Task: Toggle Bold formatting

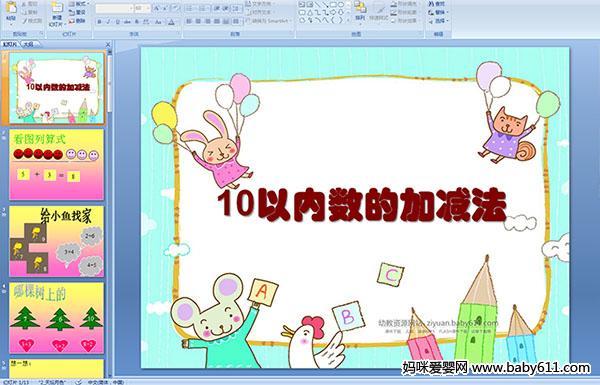Action: 99,22
